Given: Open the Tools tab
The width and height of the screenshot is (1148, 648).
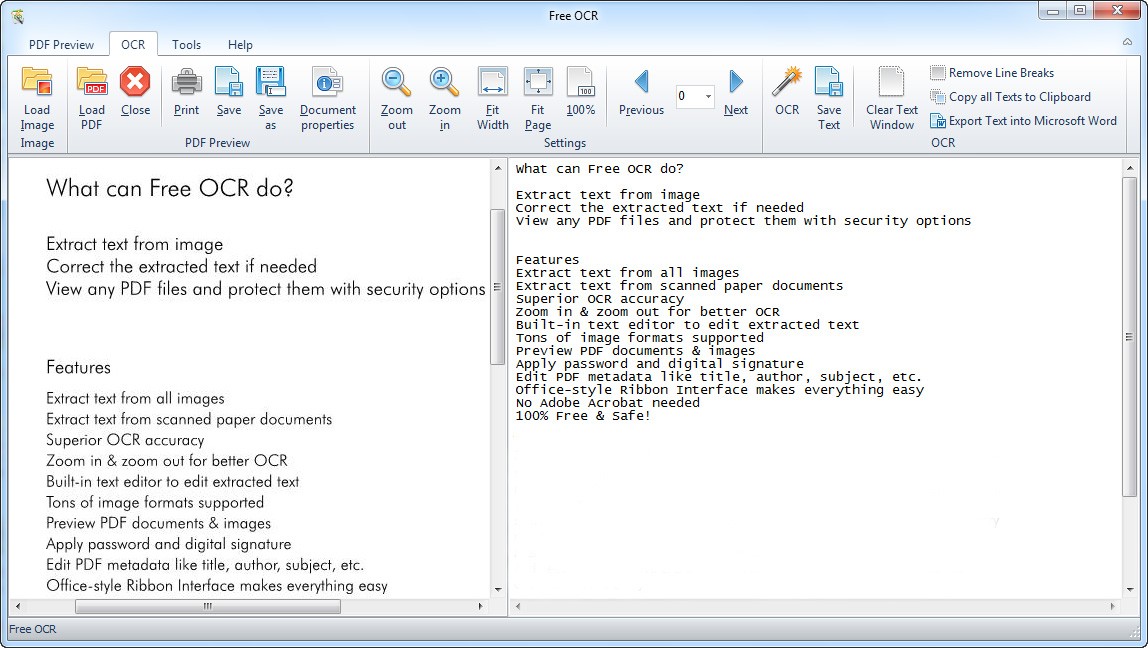Looking at the screenshot, I should tap(187, 45).
